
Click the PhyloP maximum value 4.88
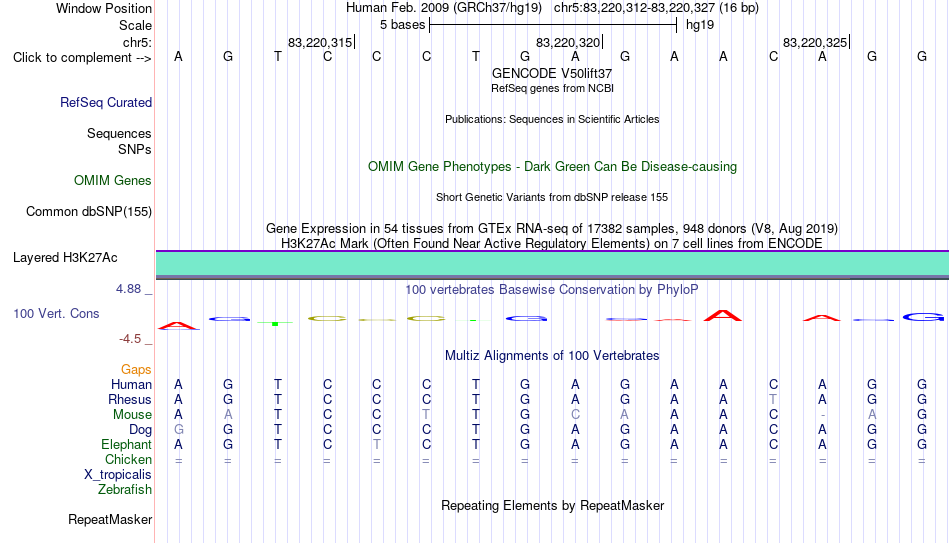pos(128,289)
